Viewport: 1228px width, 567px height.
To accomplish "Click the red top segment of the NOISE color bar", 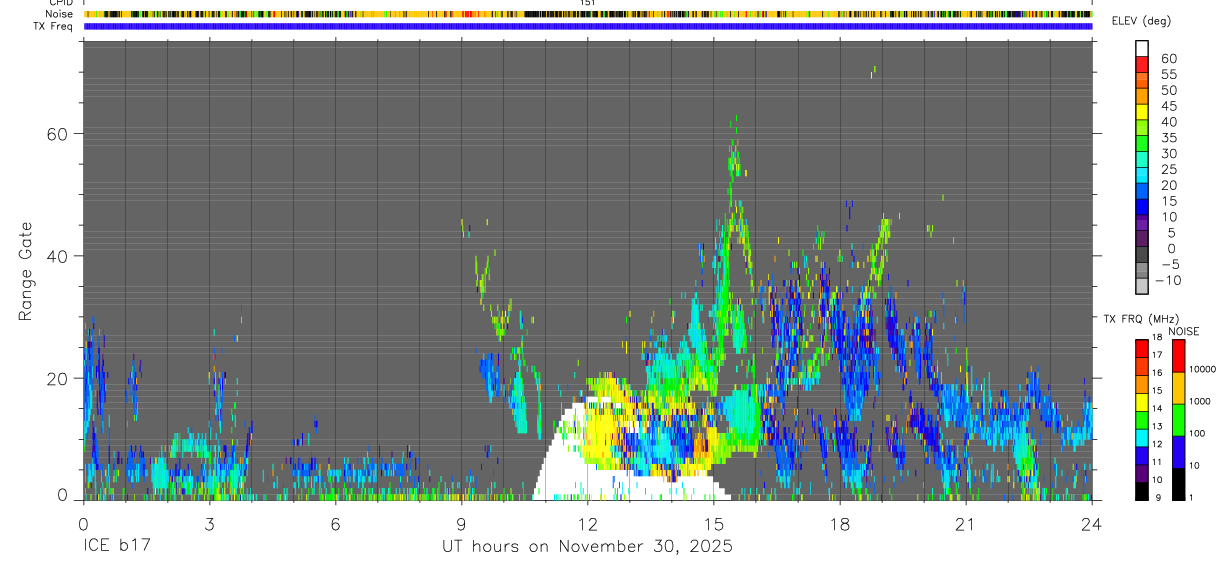I will (x=1179, y=356).
